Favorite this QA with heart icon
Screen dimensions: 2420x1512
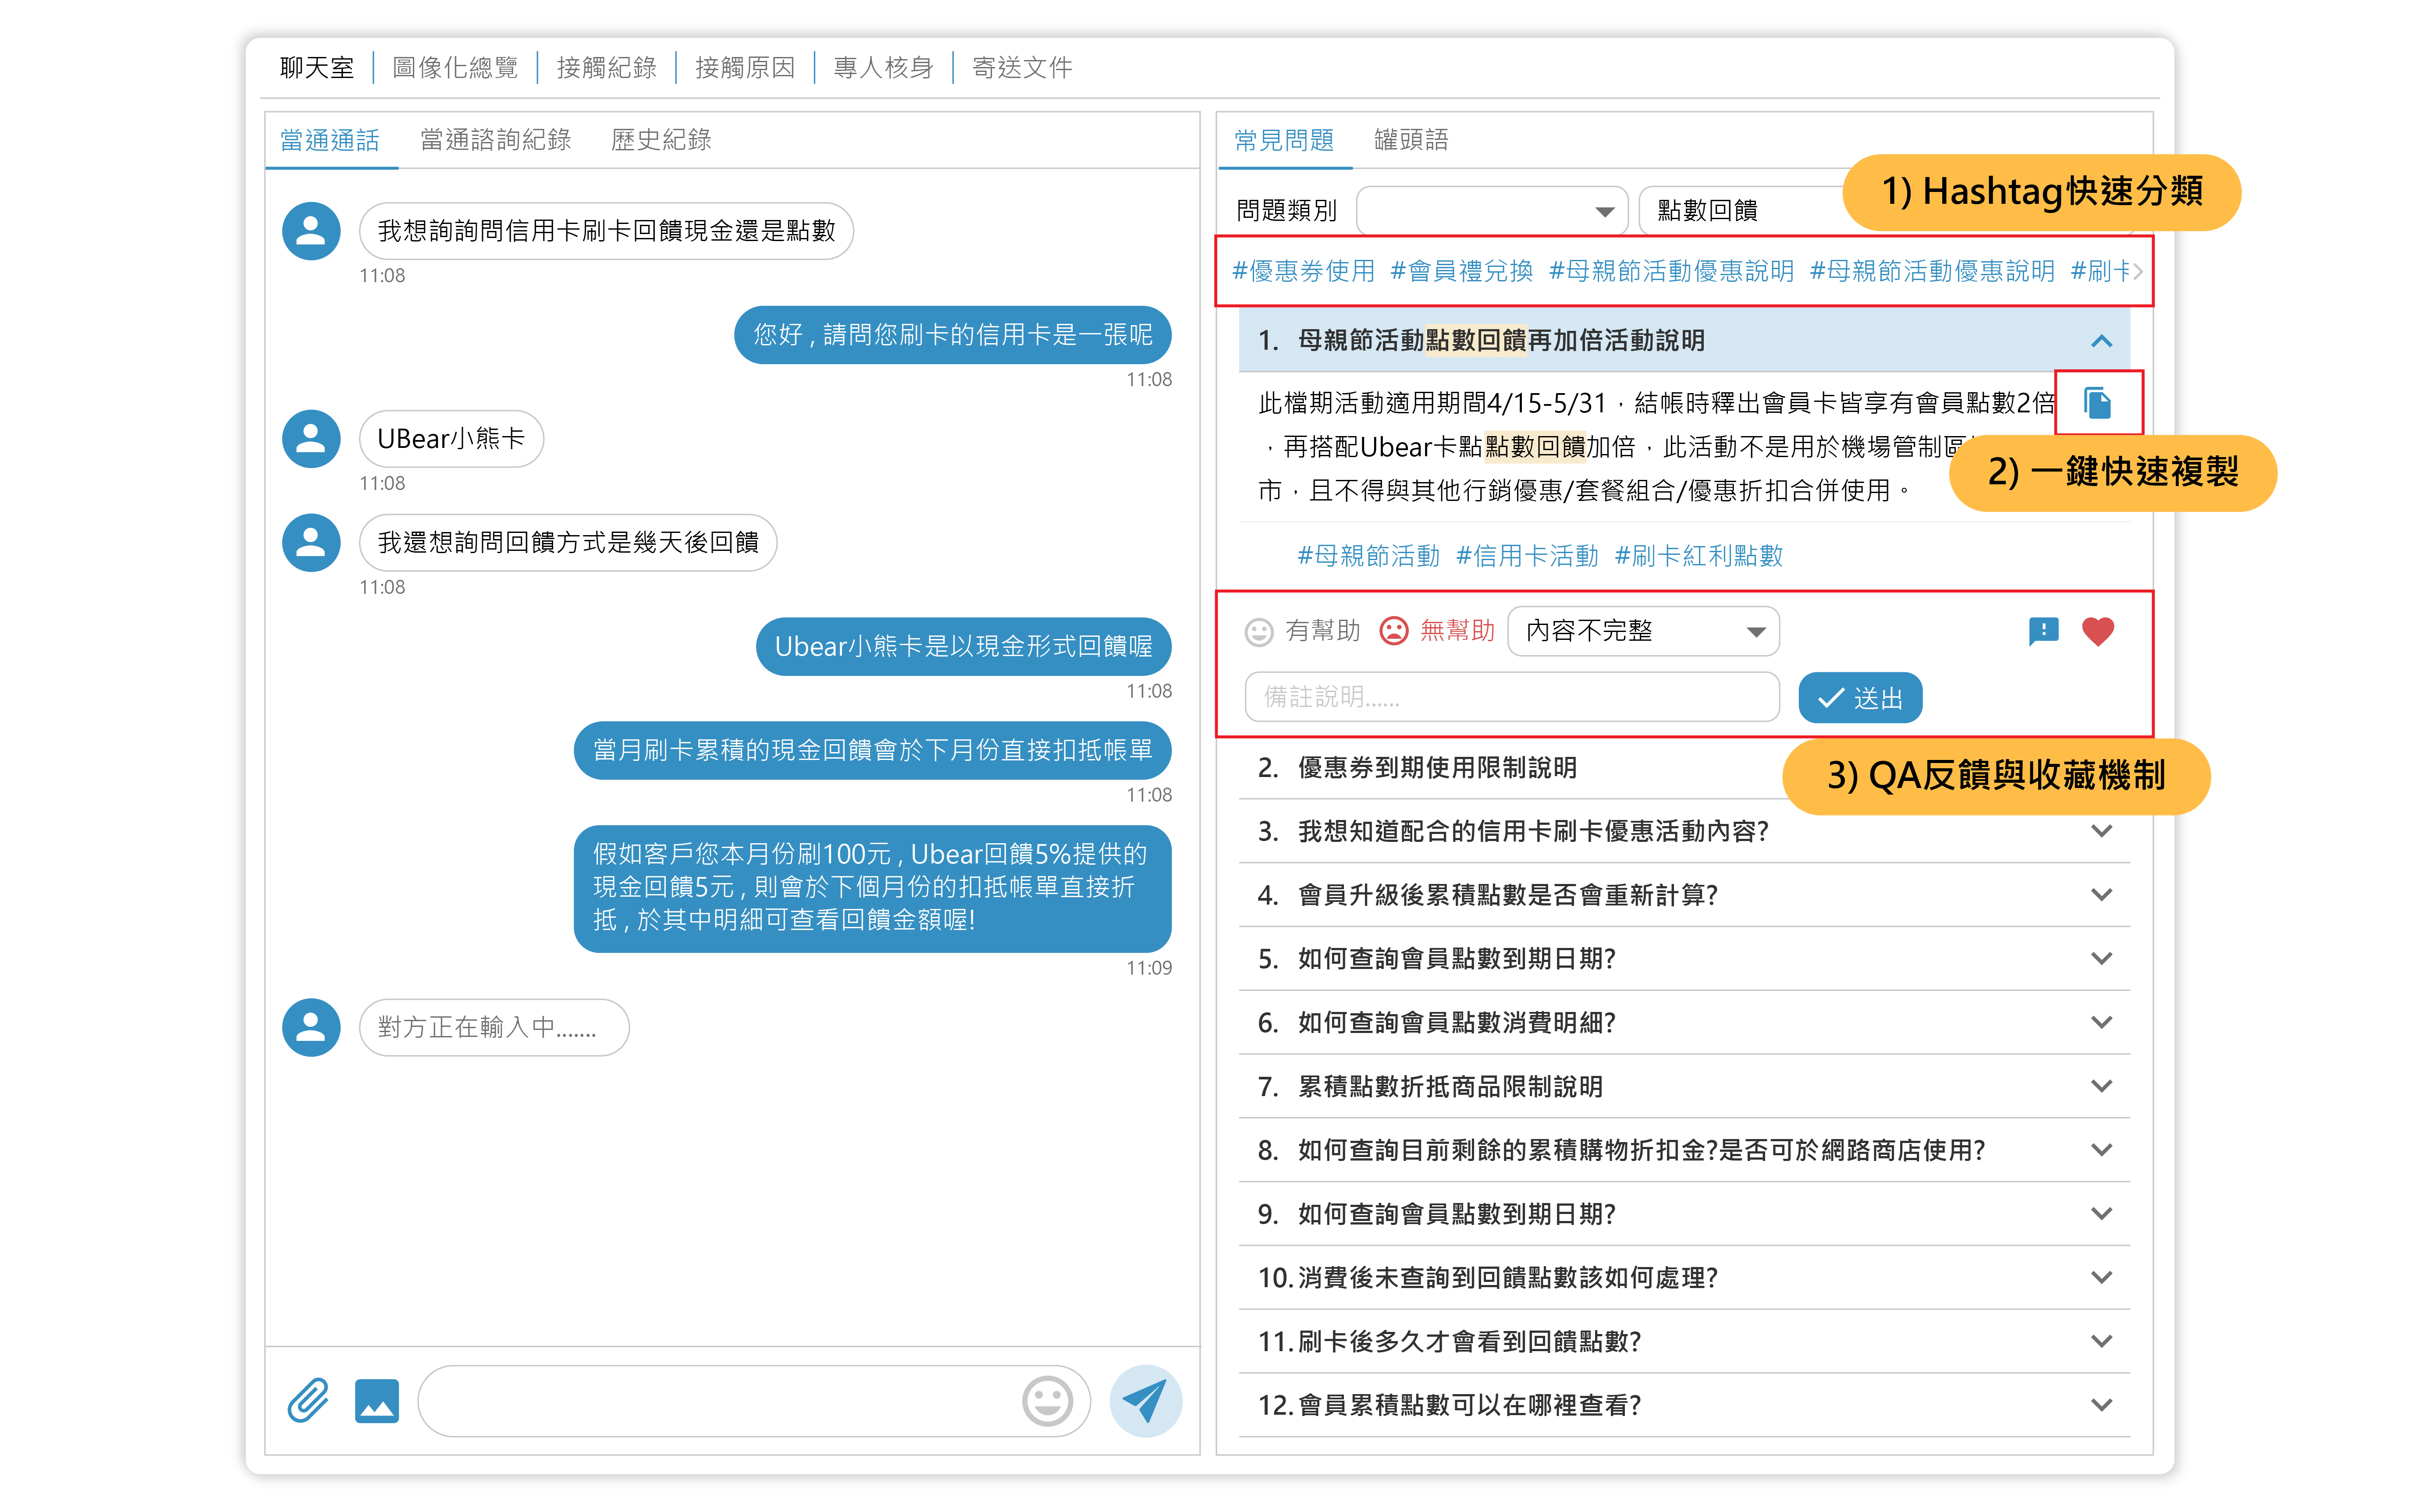click(x=2097, y=631)
